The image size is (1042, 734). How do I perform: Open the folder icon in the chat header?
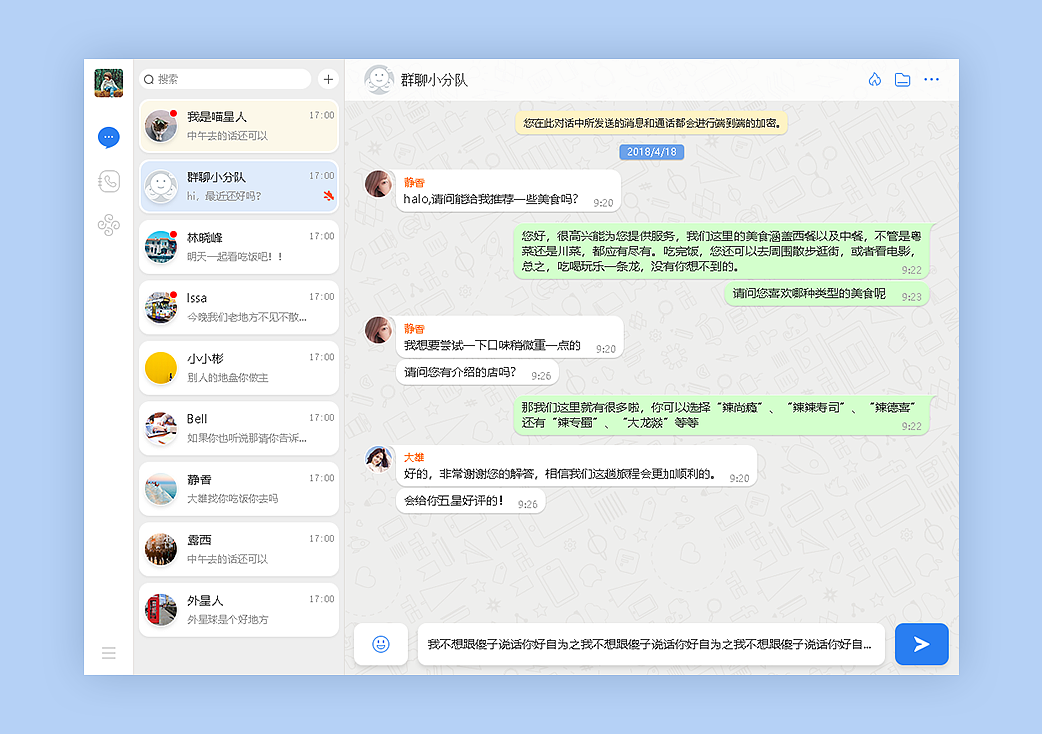tap(902, 79)
